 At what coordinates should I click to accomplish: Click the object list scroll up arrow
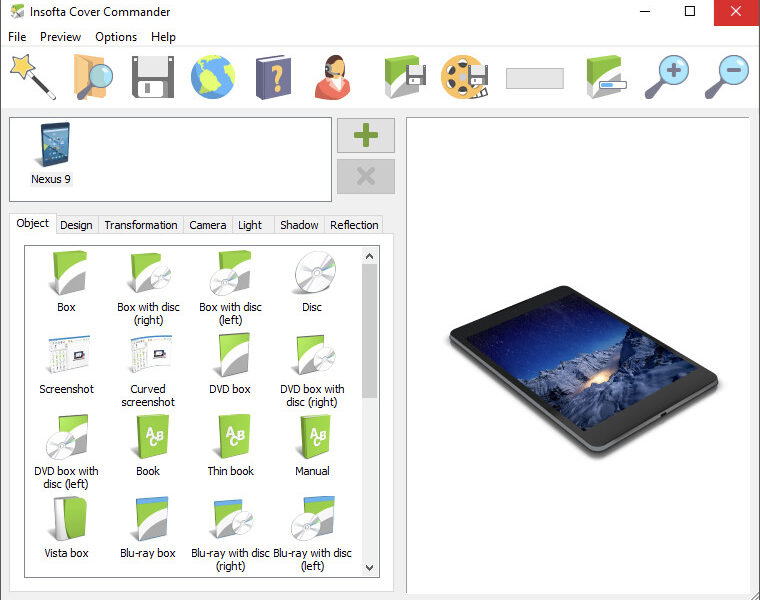coord(369,256)
